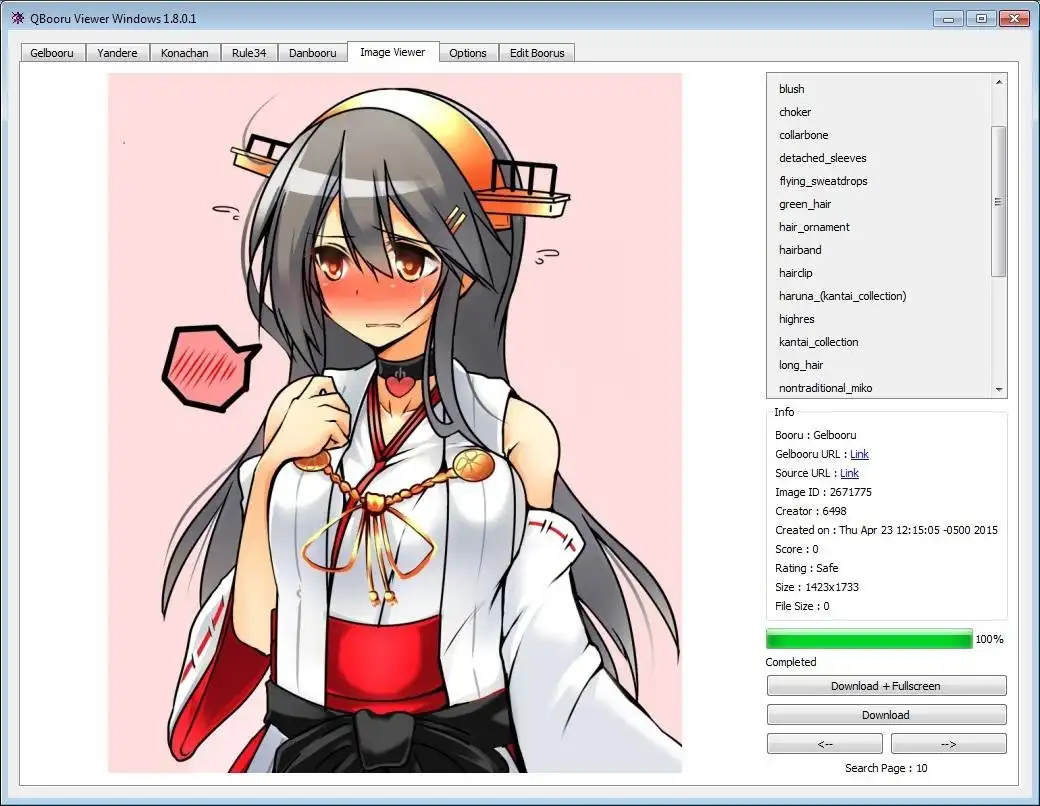Close the QBooru Viewer window
Image resolution: width=1040 pixels, height=806 pixels.
(1013, 19)
